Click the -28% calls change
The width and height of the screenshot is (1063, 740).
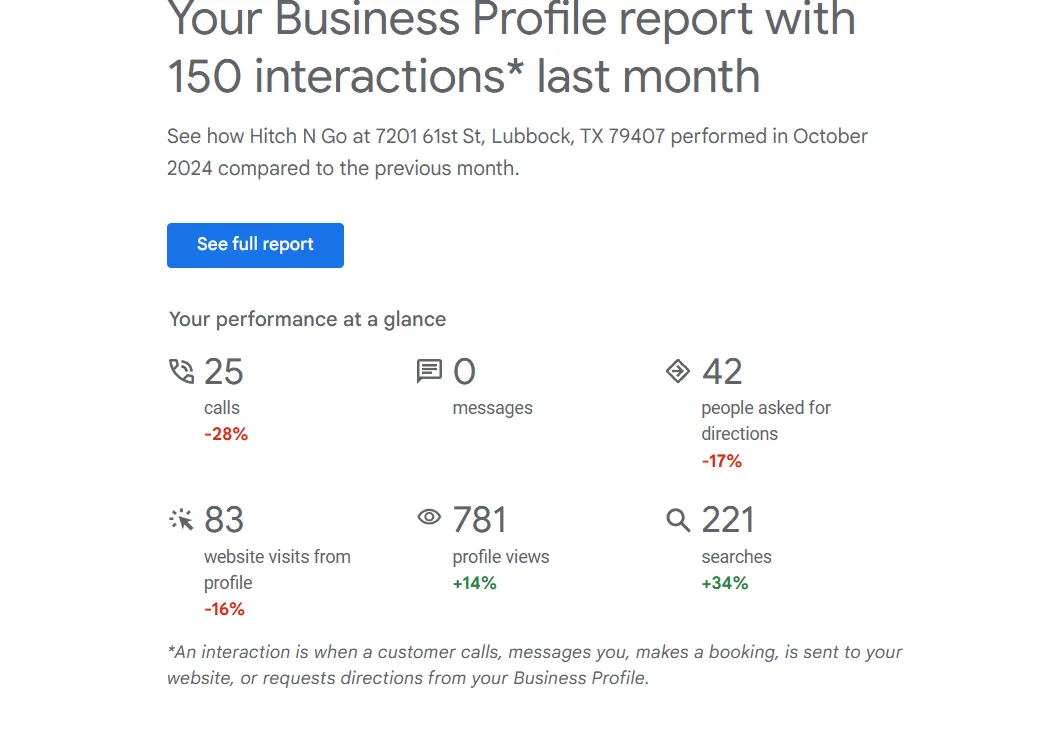226,434
